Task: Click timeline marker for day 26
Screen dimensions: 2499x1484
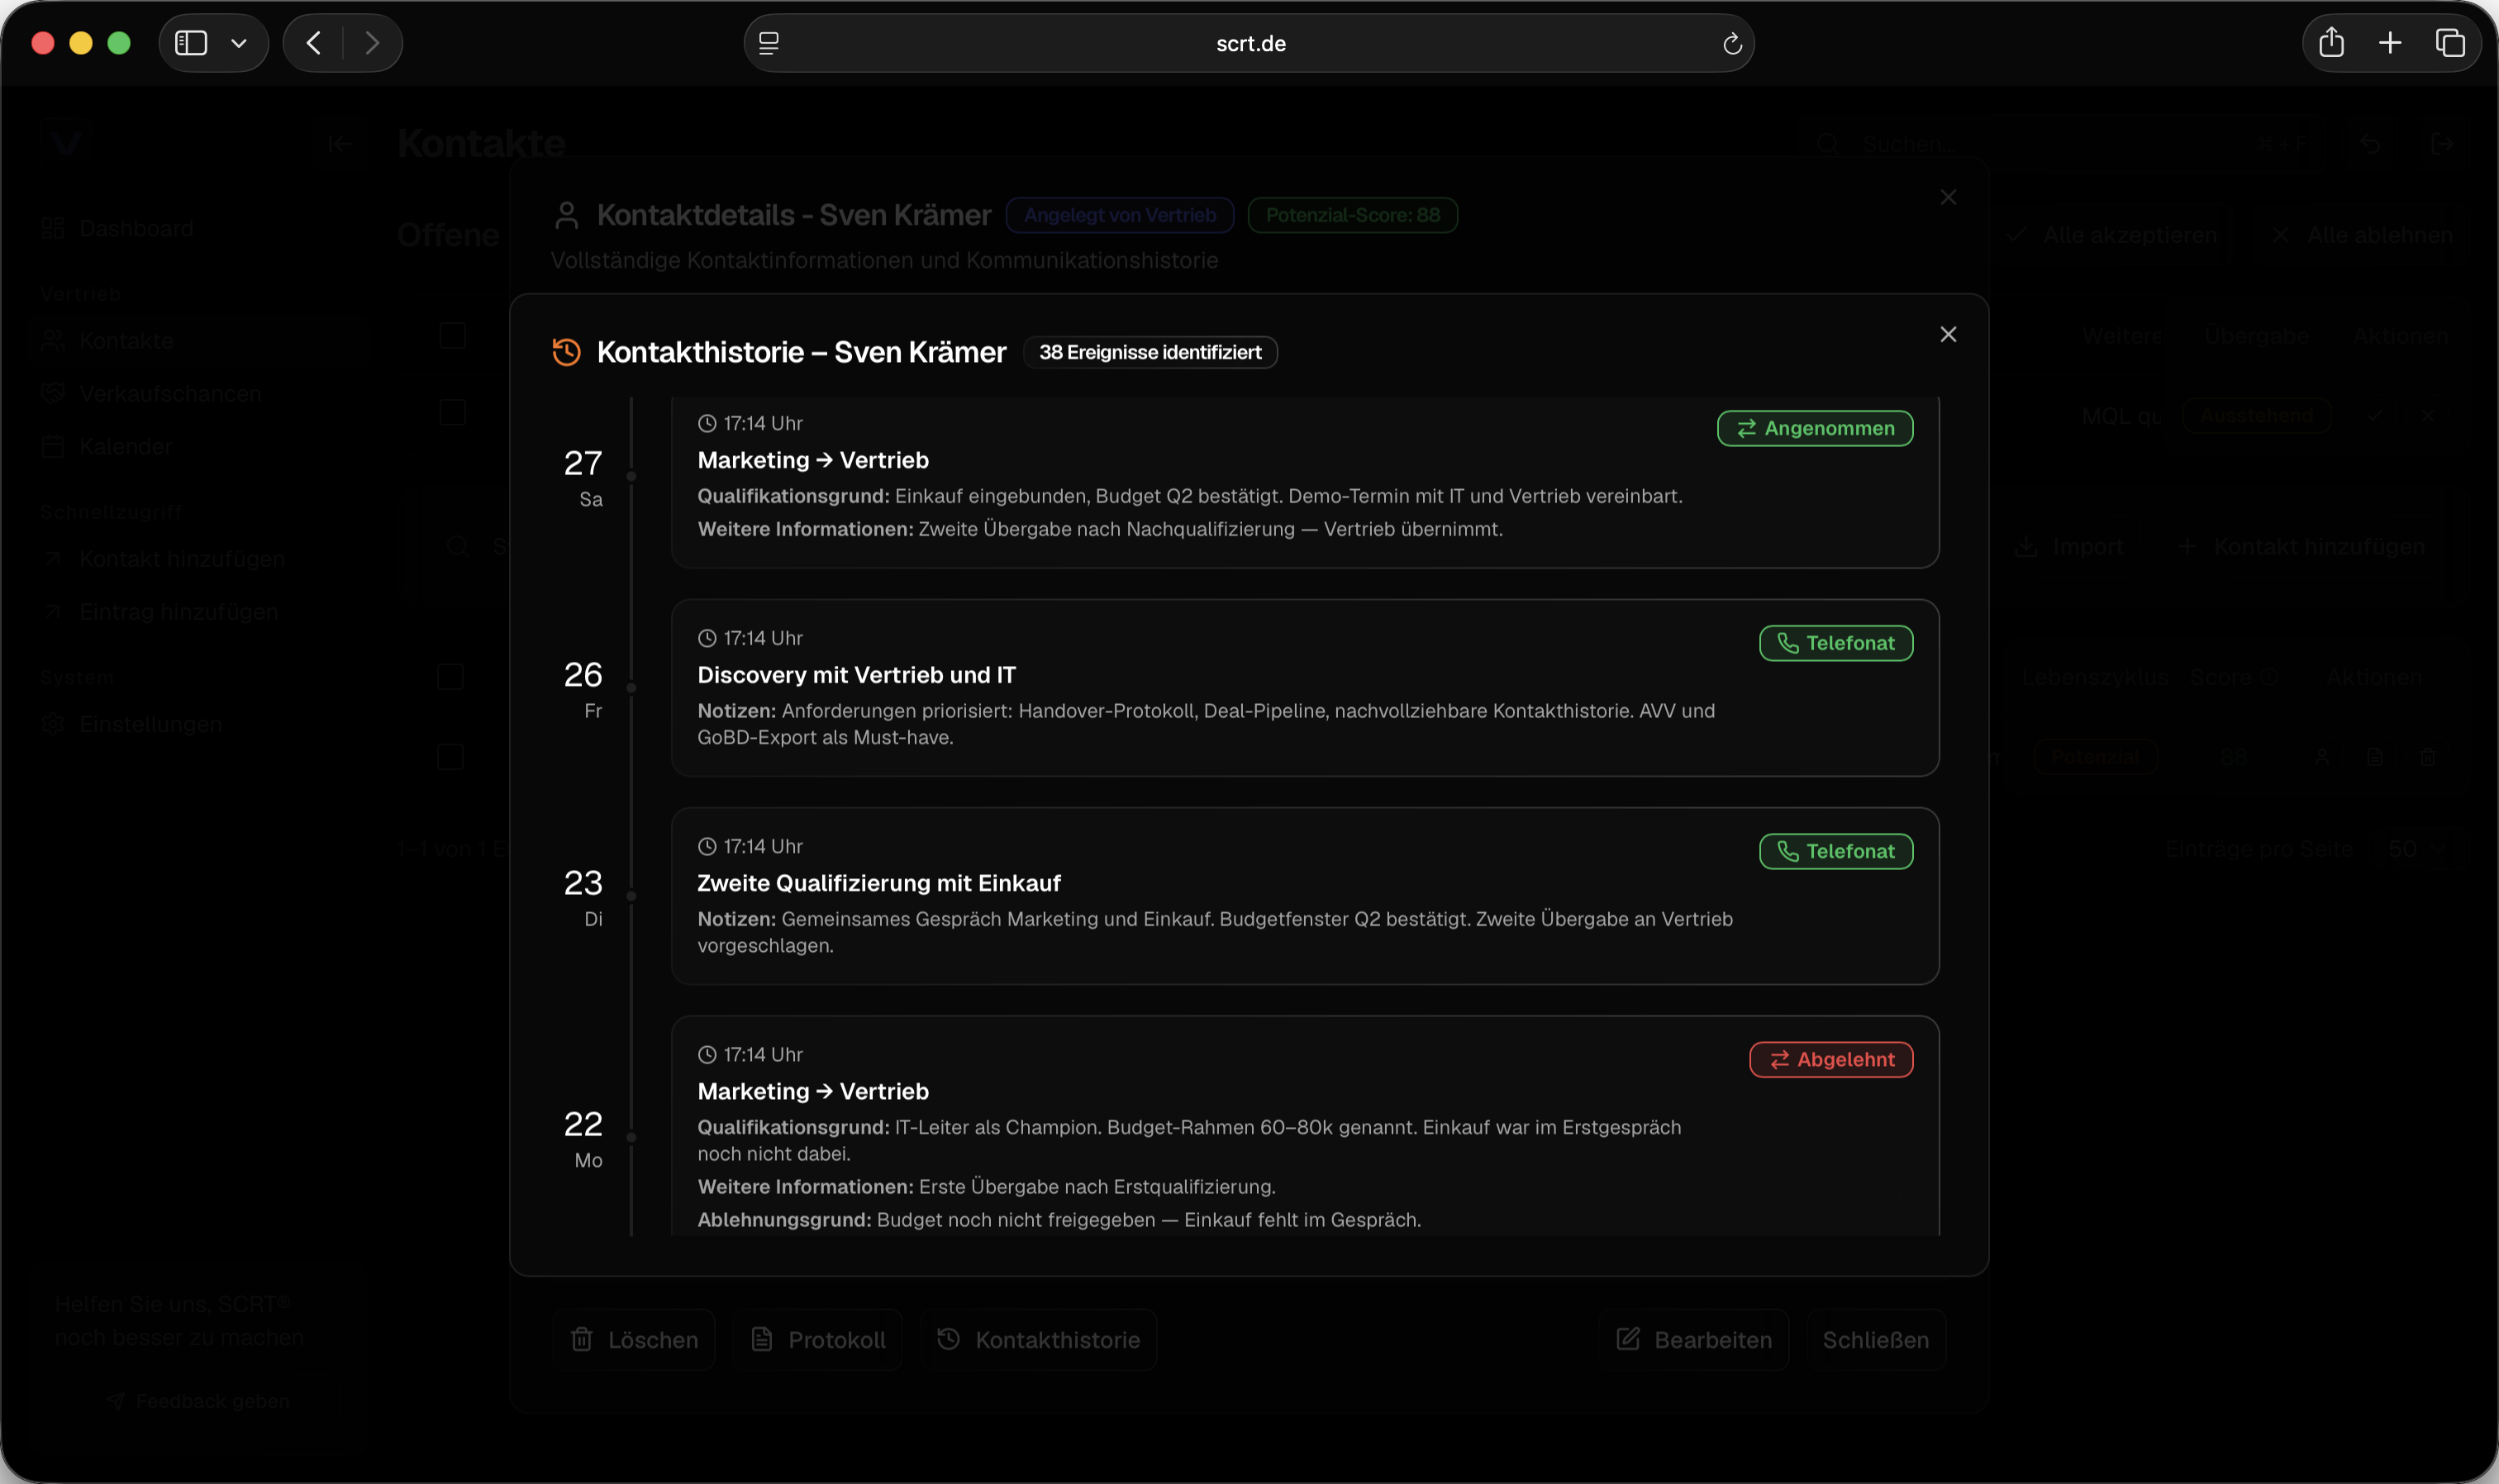Action: pyautogui.click(x=631, y=688)
